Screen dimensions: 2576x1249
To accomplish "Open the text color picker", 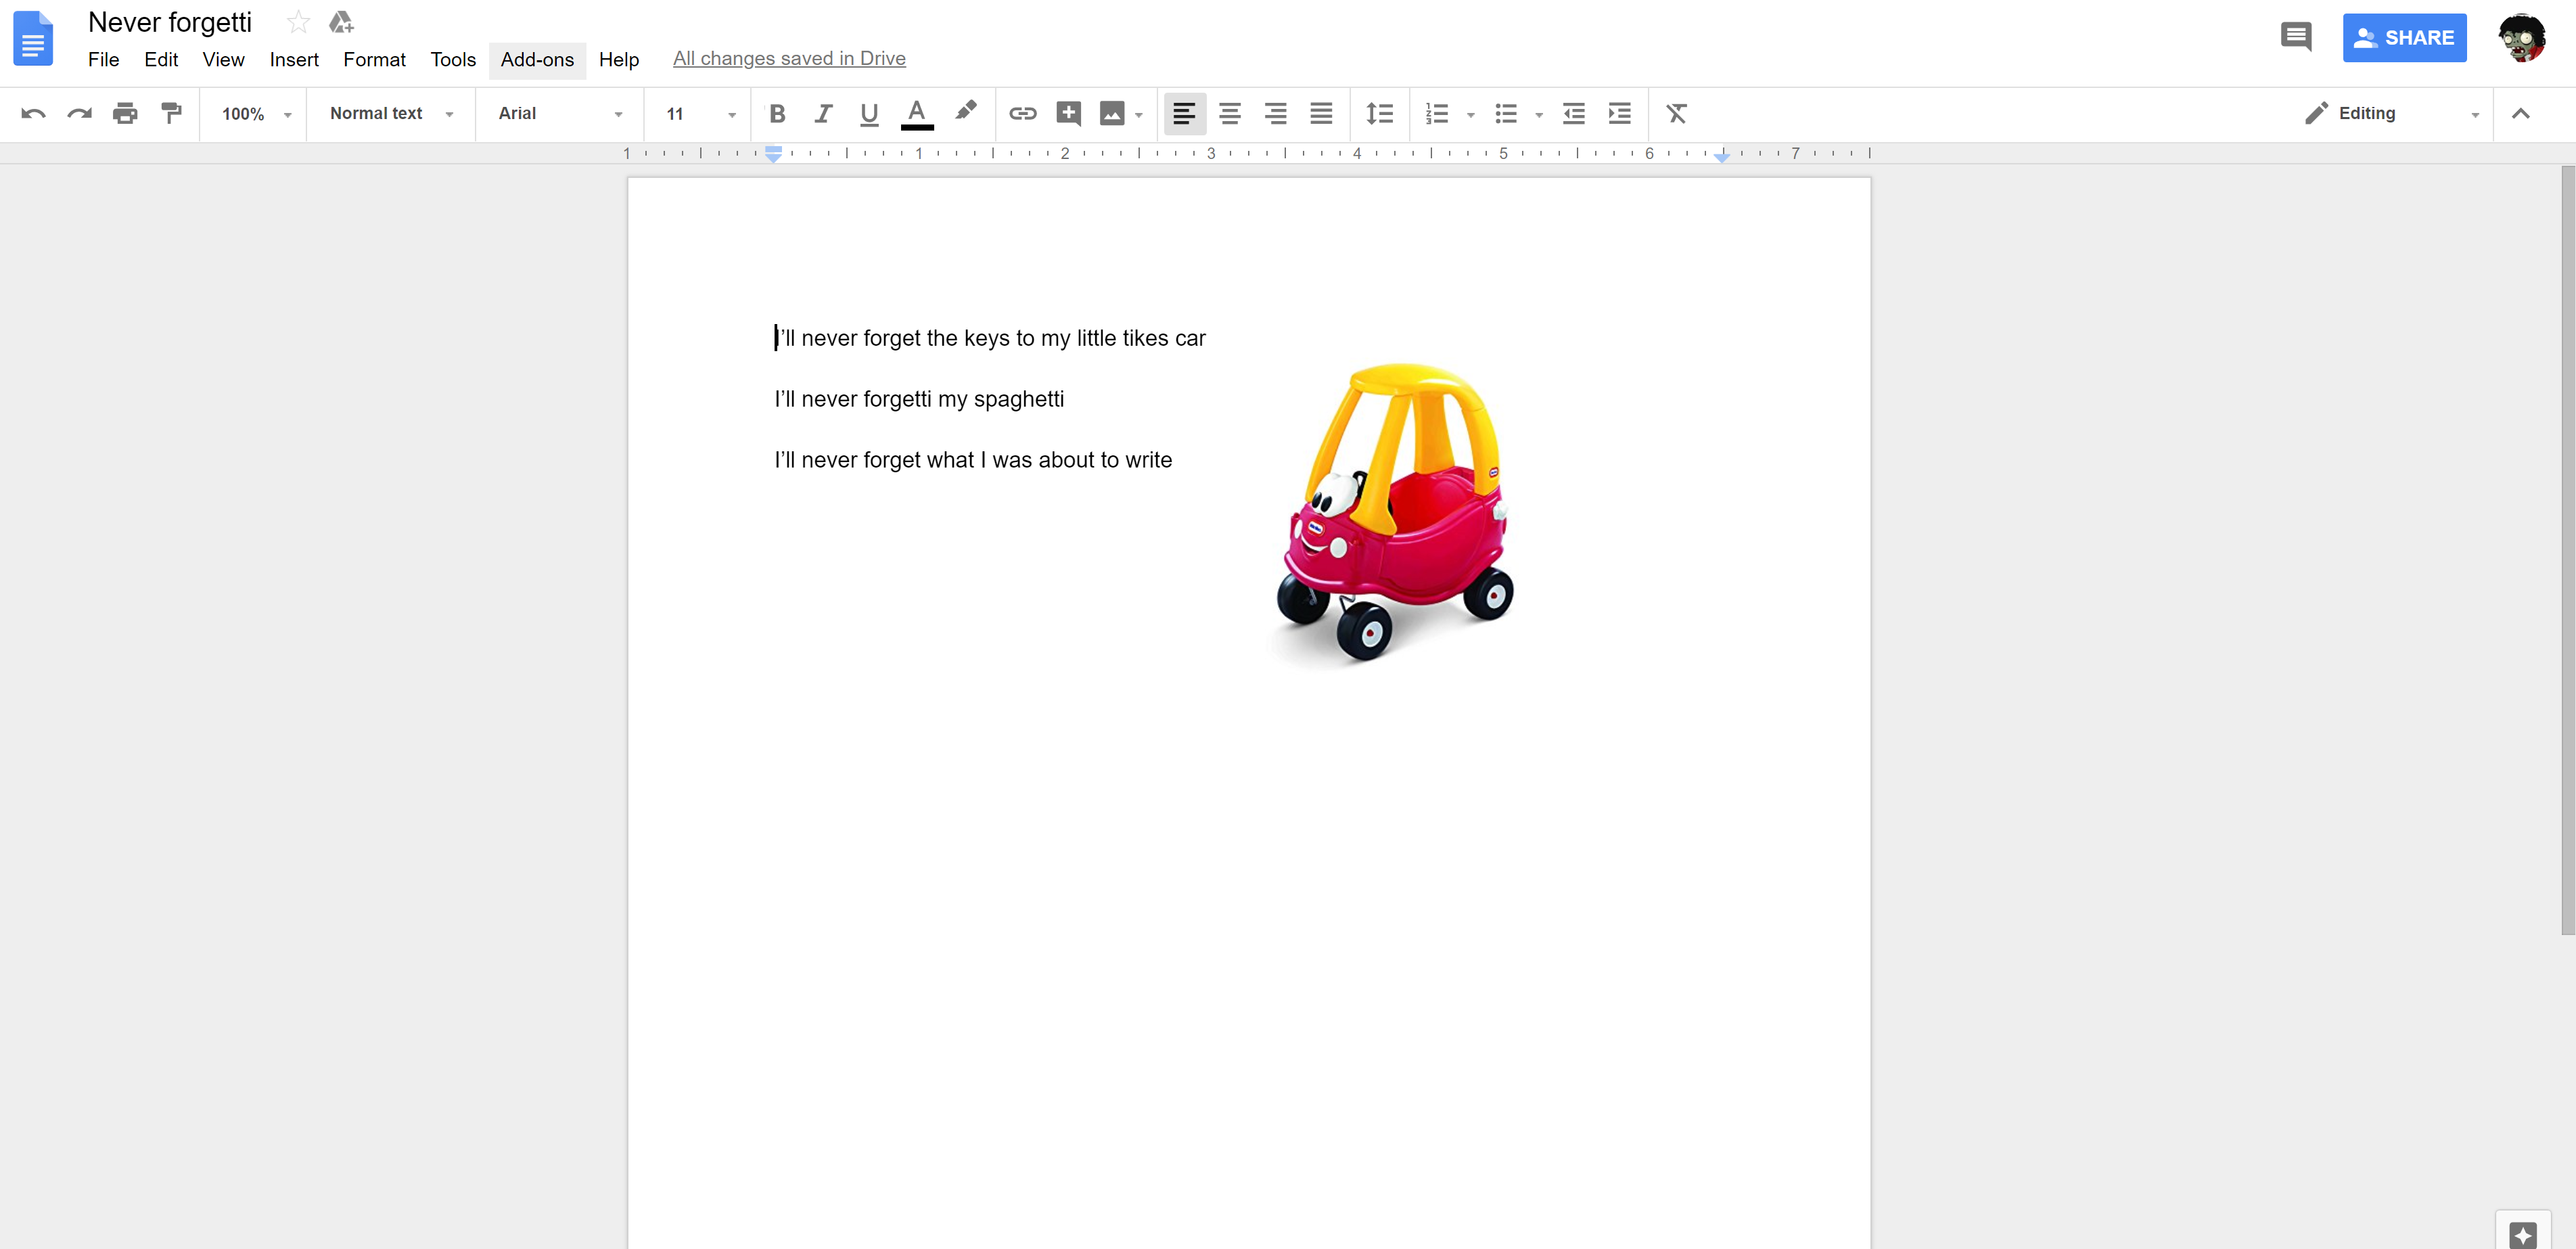I will pos(916,113).
